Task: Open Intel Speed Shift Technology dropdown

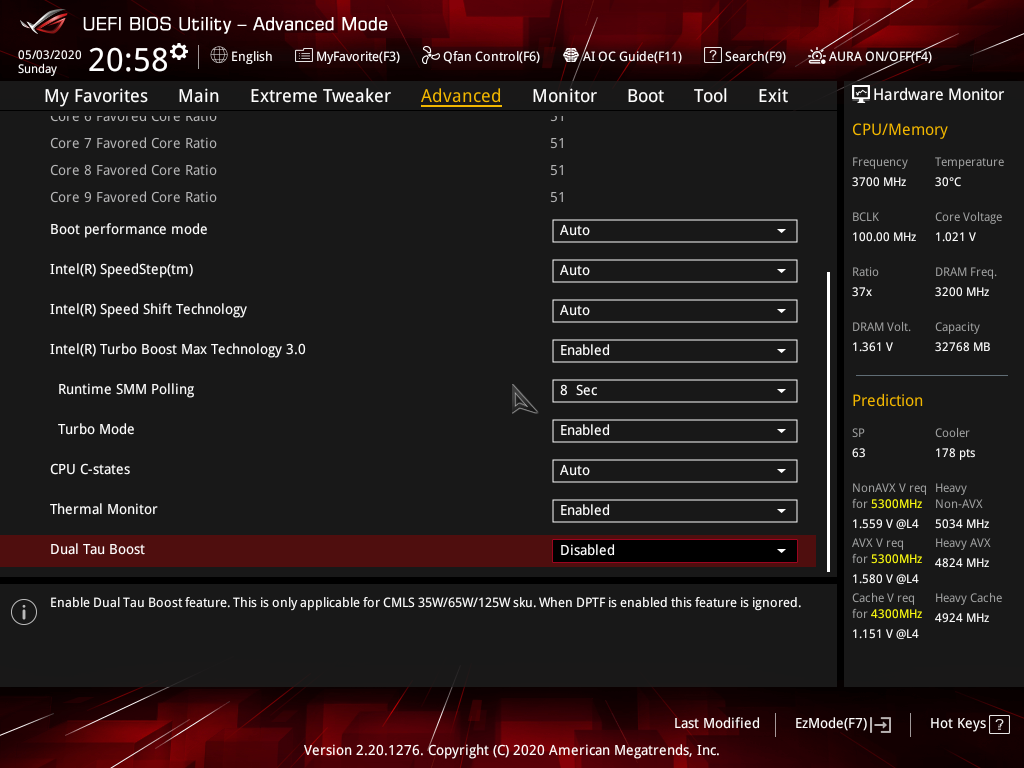Action: [675, 311]
